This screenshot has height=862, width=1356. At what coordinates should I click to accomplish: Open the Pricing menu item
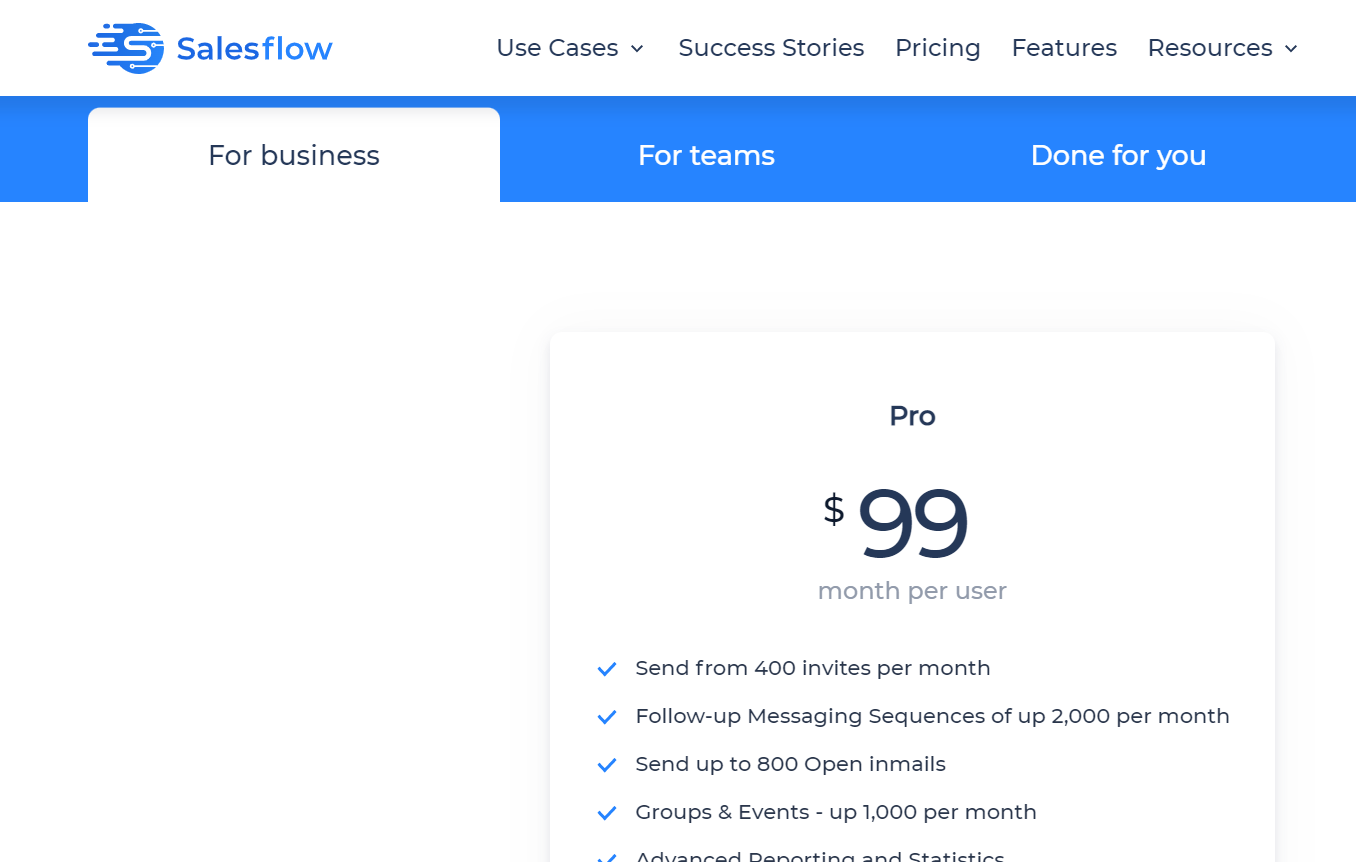tap(937, 47)
